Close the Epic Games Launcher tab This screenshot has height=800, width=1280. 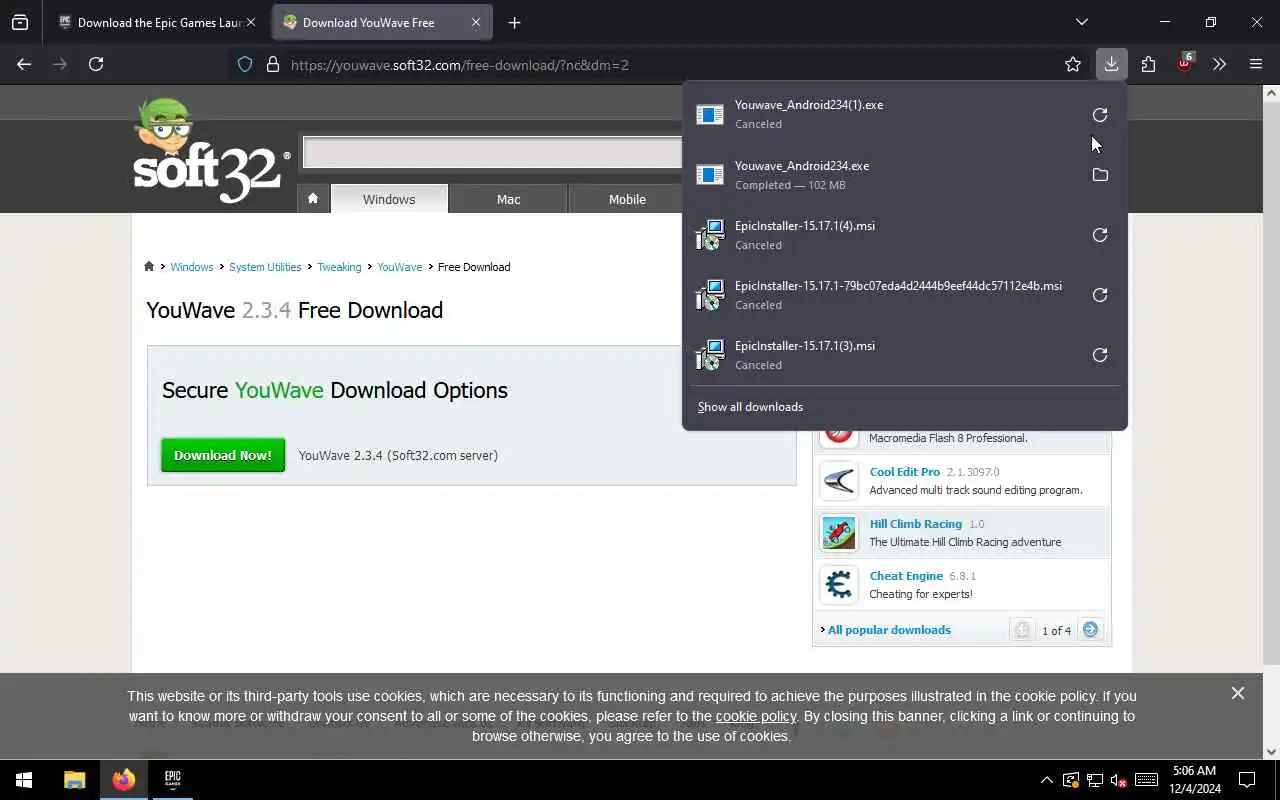(x=251, y=22)
